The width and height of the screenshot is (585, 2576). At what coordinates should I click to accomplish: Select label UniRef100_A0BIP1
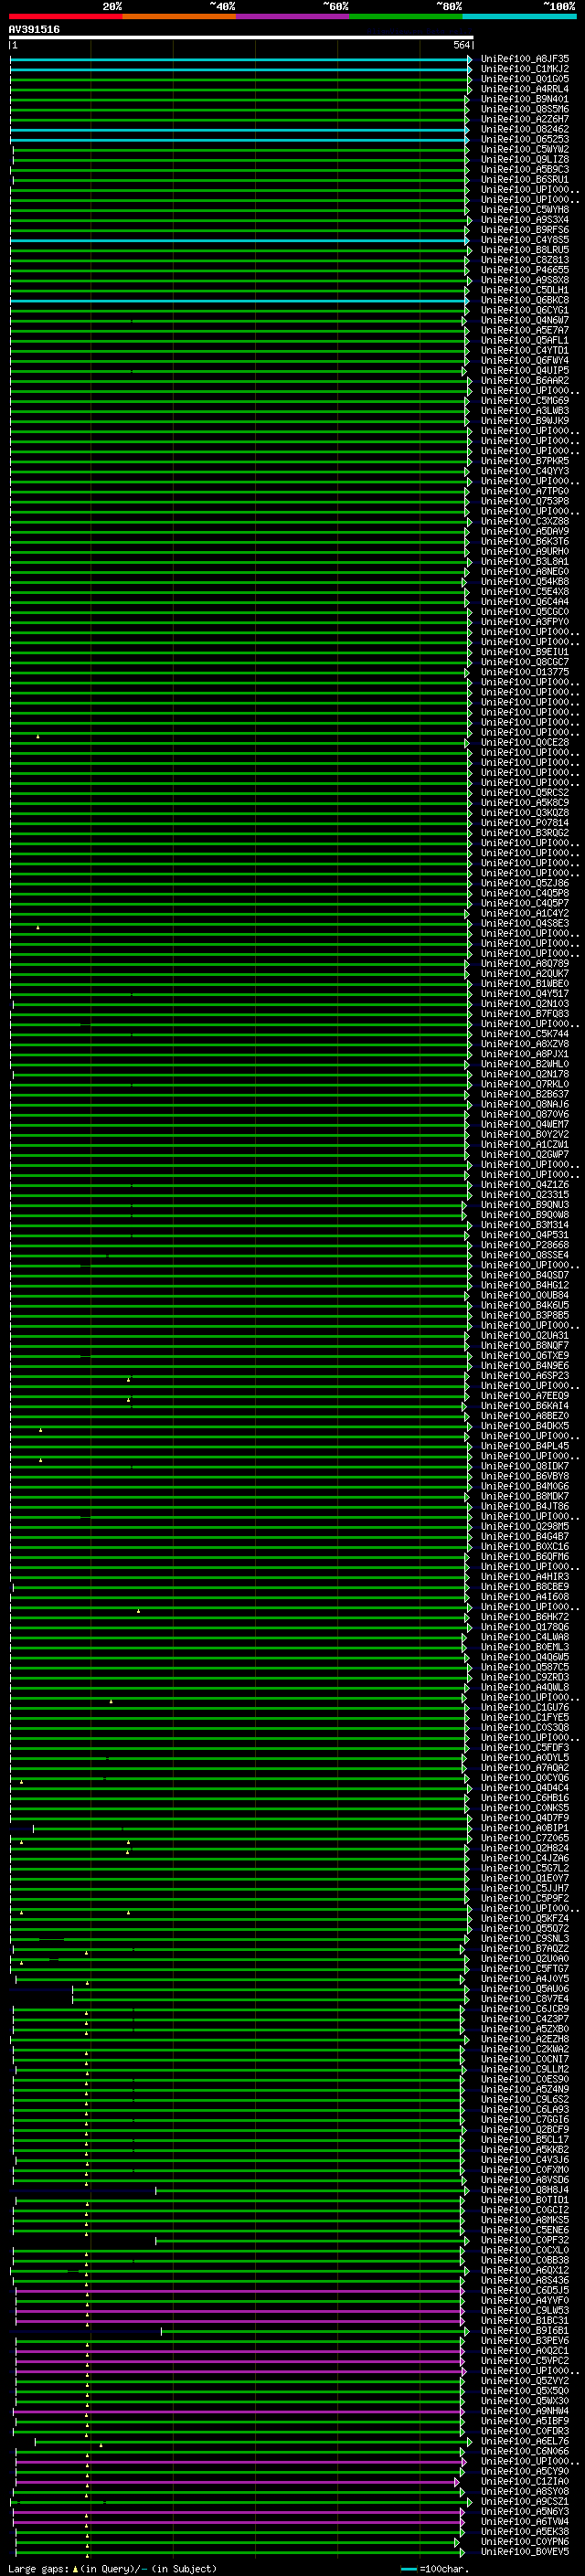click(525, 1828)
